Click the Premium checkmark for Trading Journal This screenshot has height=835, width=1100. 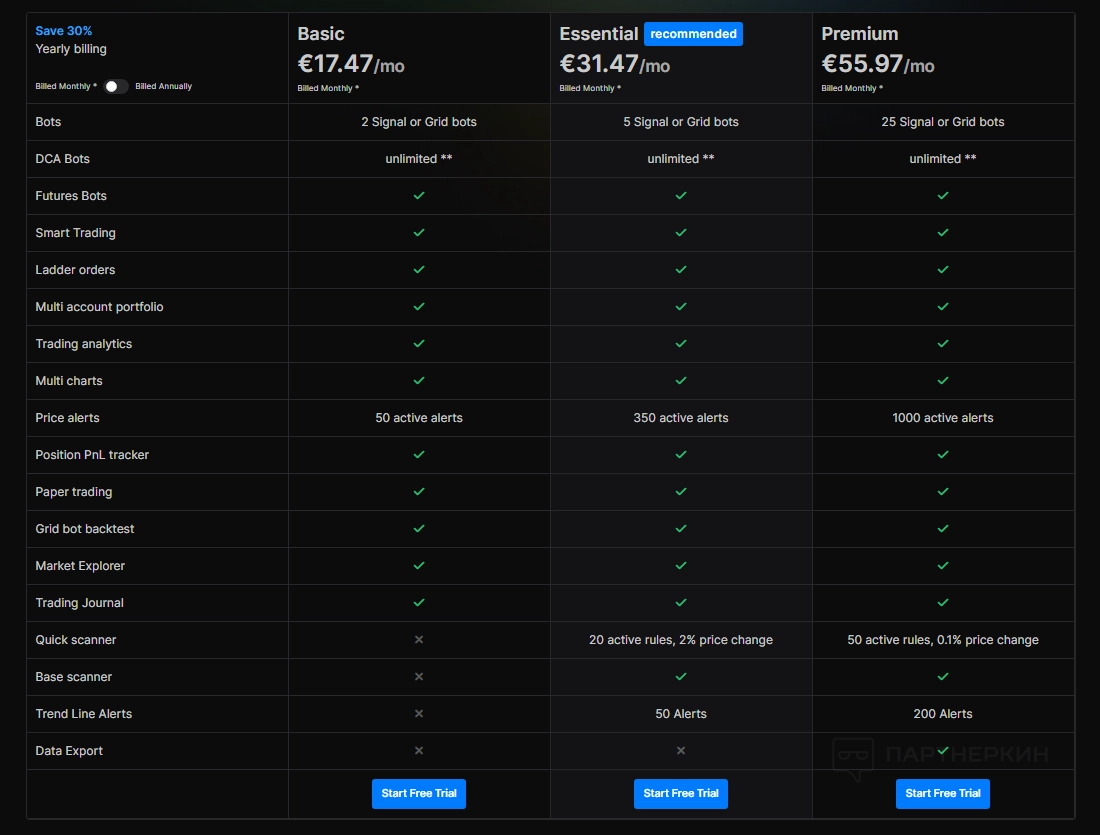pyautogui.click(x=943, y=603)
